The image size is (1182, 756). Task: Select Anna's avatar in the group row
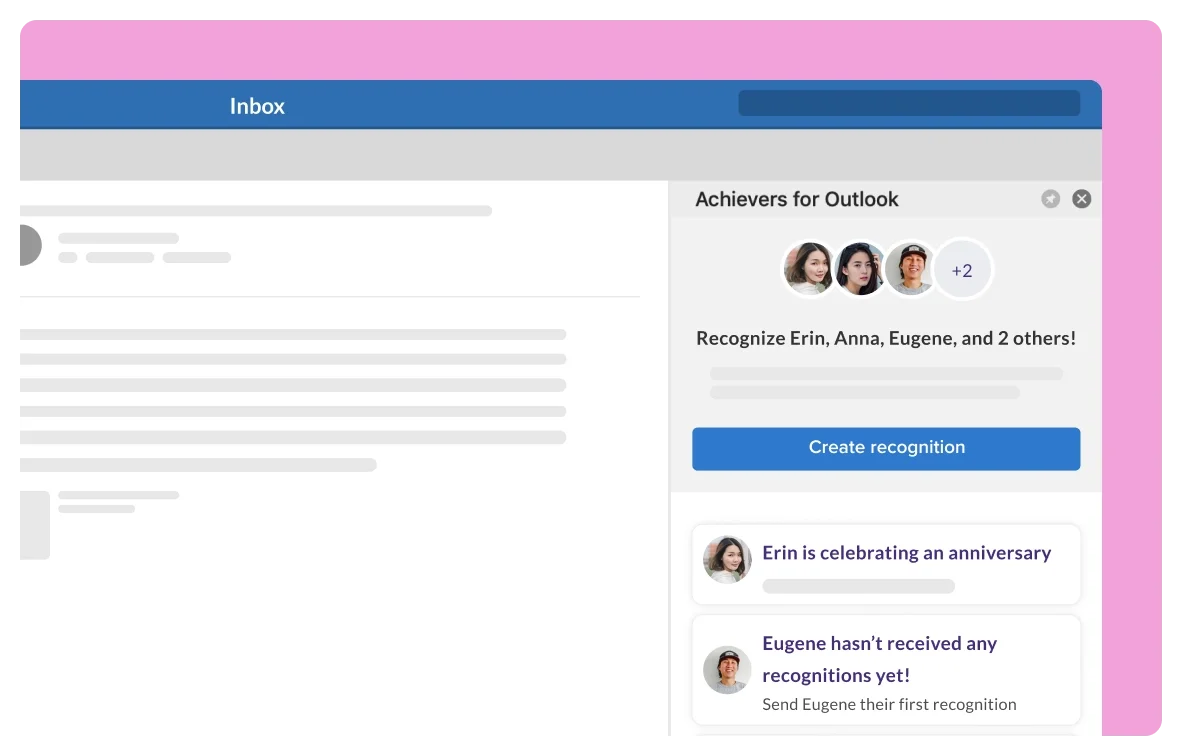[860, 269]
